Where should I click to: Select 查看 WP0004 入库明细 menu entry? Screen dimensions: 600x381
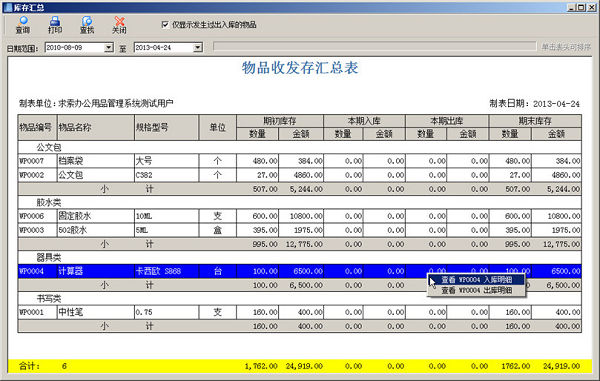pyautogui.click(x=476, y=280)
